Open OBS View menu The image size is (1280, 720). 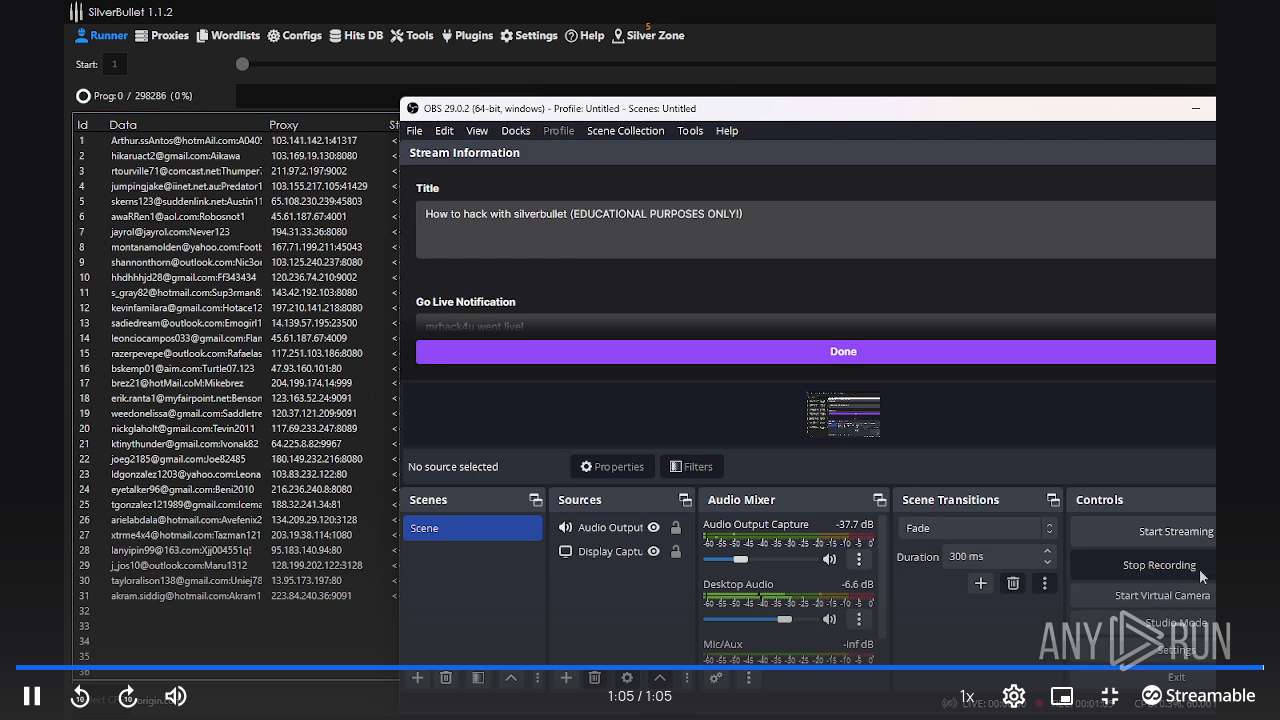(477, 130)
